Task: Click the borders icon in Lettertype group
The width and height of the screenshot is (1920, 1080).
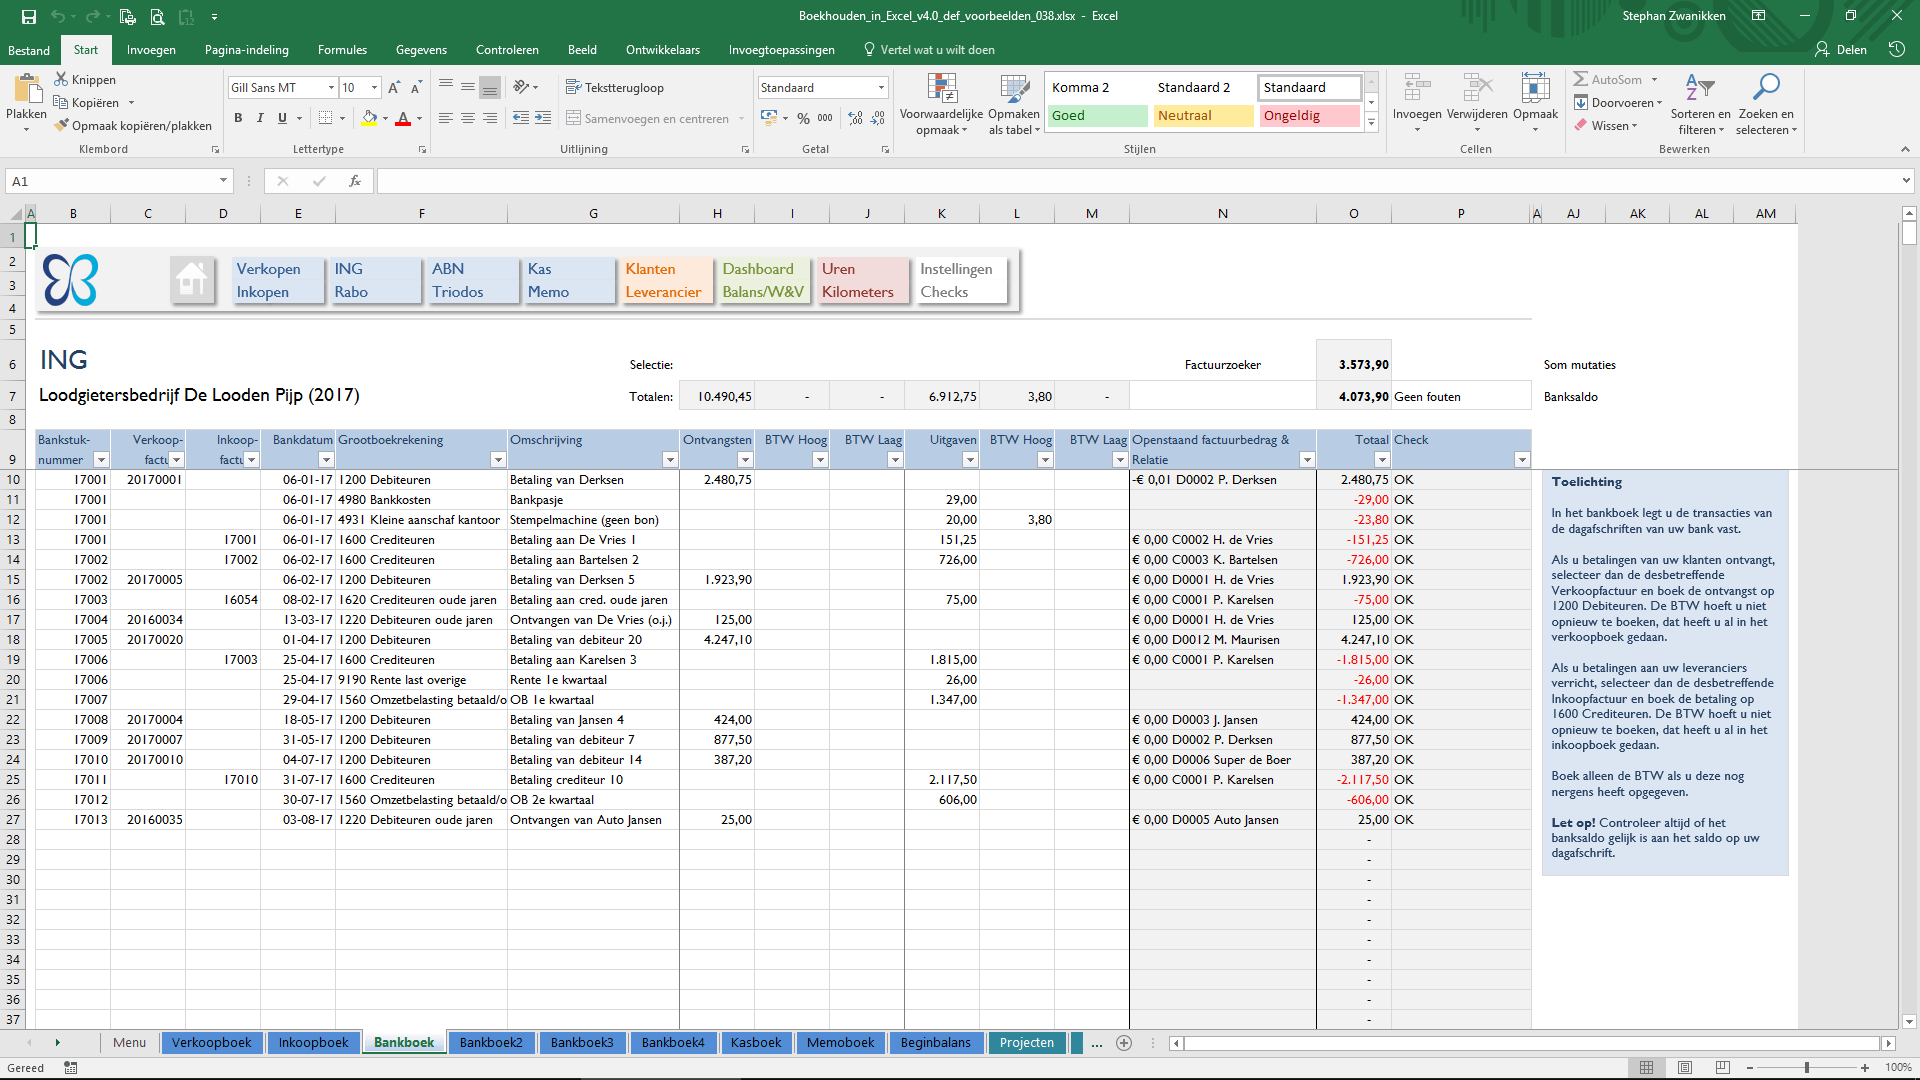Action: pyautogui.click(x=325, y=118)
